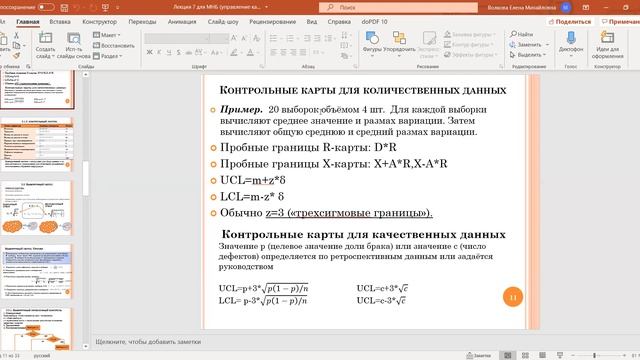Open the user account avatar
The height and width of the screenshot is (360, 640).
point(566,7)
